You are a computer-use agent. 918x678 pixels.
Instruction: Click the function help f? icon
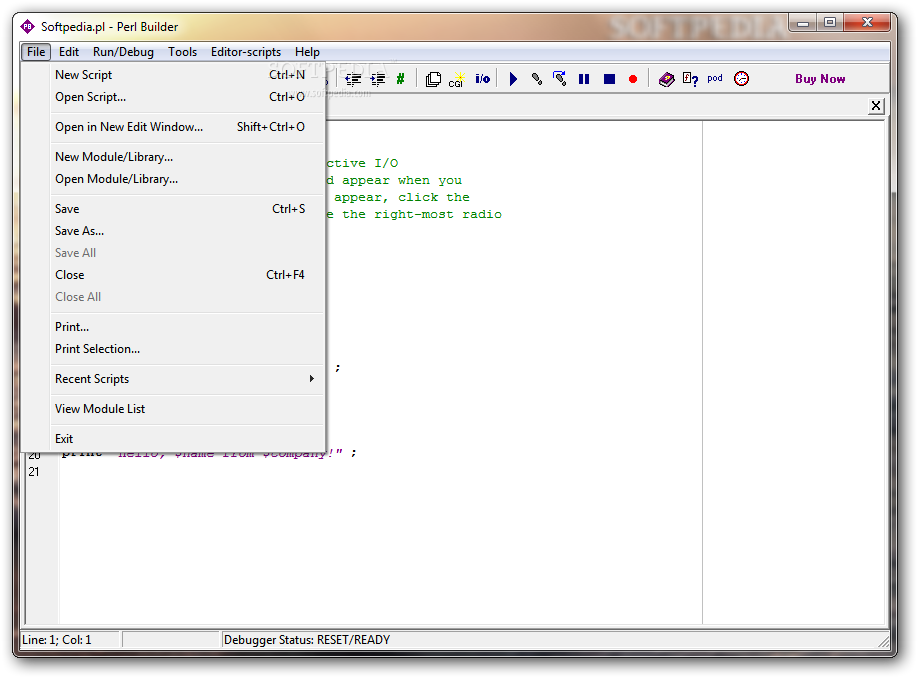[x=690, y=79]
